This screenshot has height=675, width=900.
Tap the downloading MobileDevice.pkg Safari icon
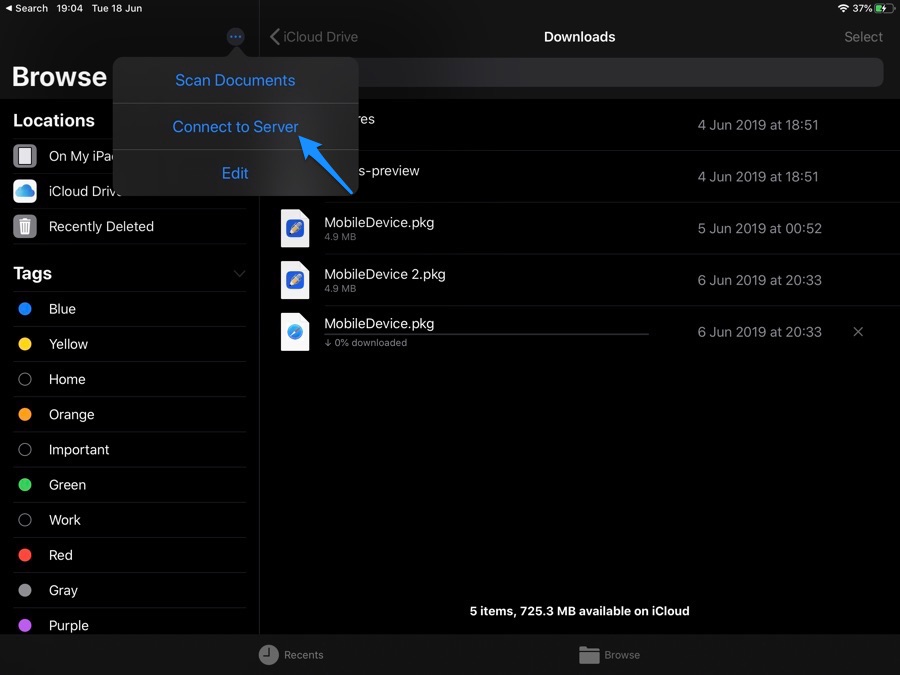[x=295, y=332]
